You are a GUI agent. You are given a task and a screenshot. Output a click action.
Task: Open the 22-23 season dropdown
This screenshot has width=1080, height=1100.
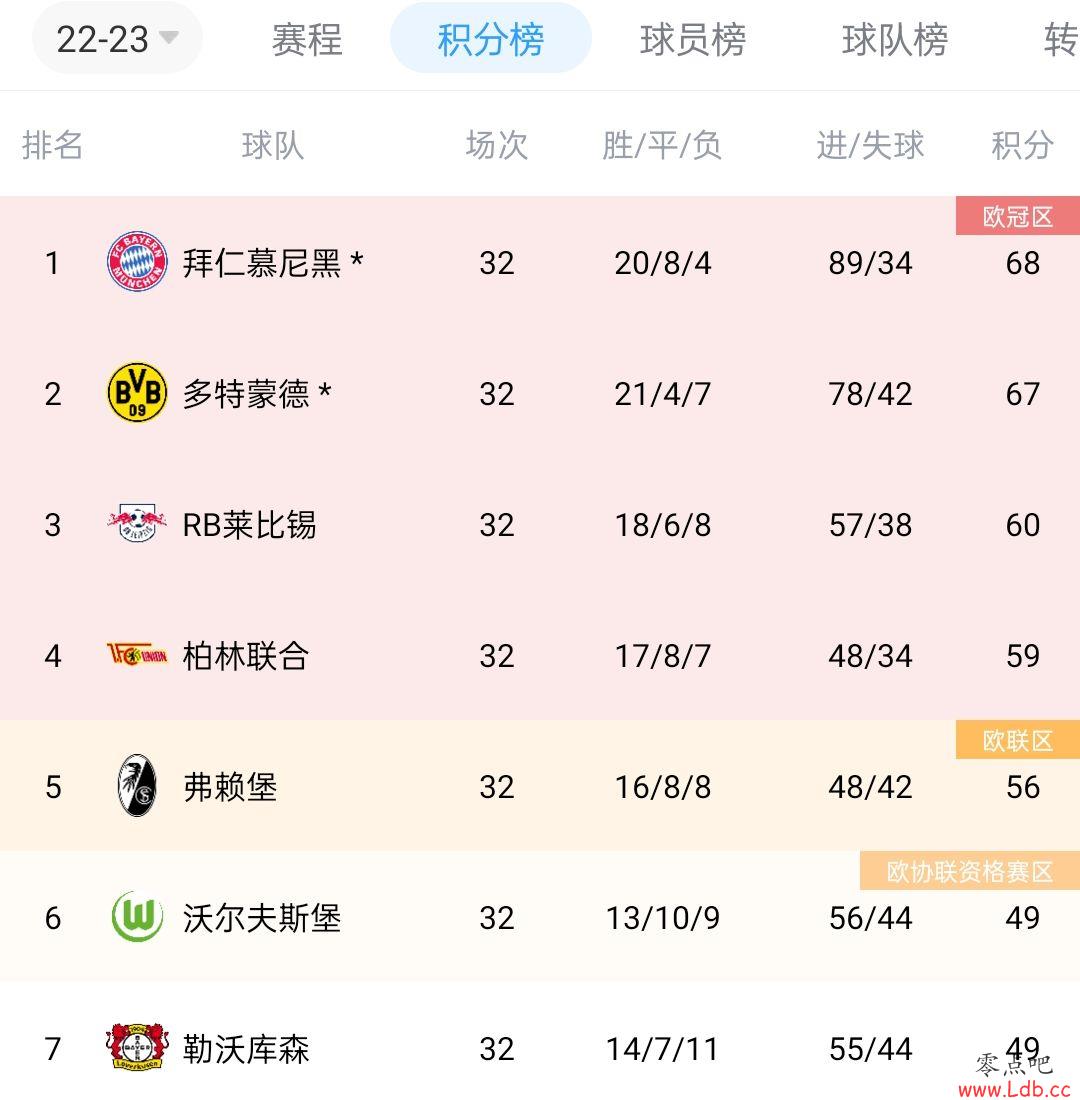click(x=117, y=39)
